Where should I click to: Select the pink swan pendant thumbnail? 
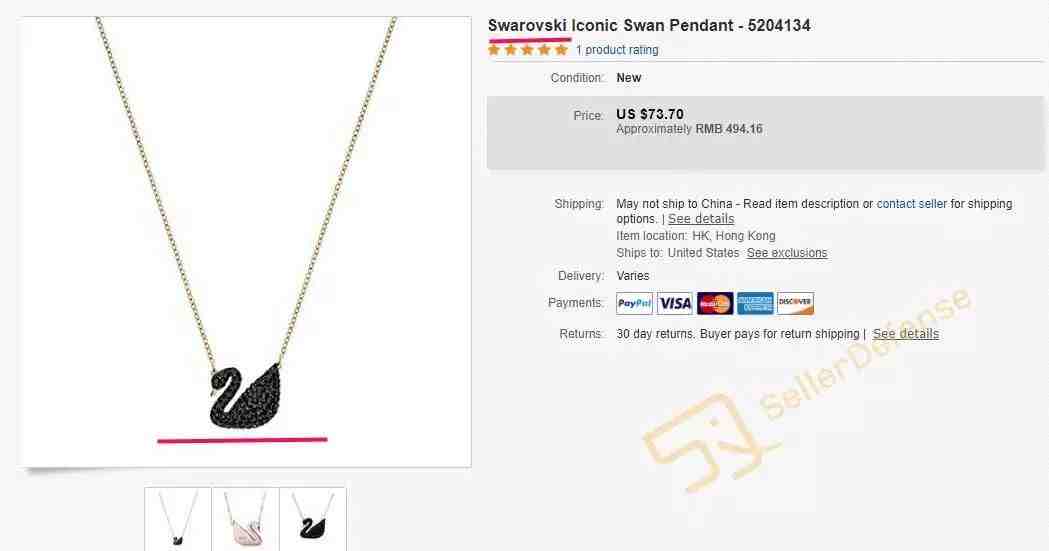click(x=245, y=519)
